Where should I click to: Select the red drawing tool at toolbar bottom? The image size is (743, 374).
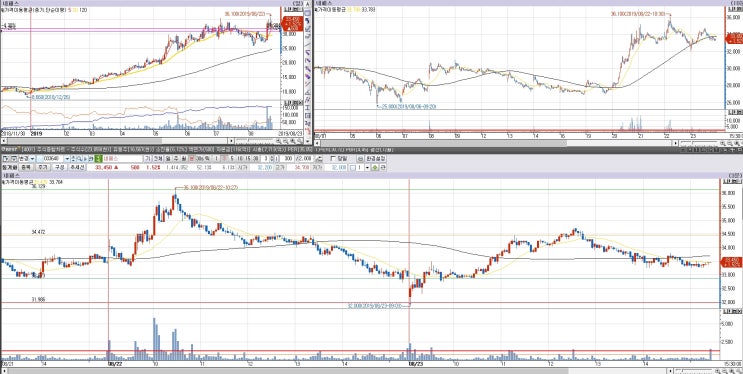308,130
